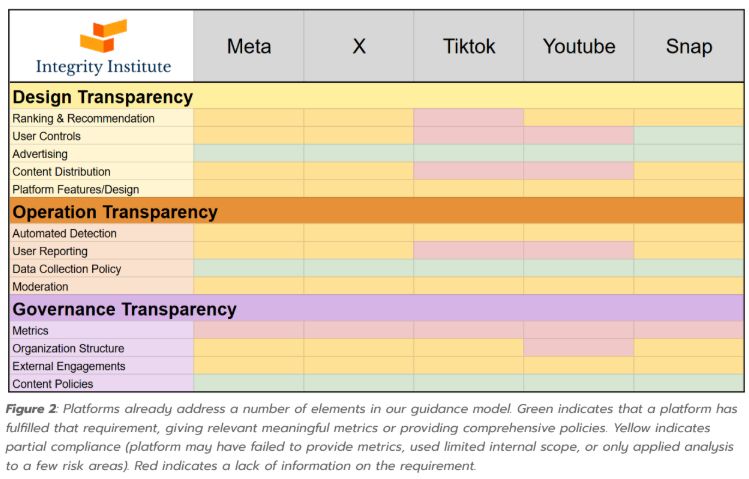Click the red Tiktok User Reporting cell

coord(469,251)
